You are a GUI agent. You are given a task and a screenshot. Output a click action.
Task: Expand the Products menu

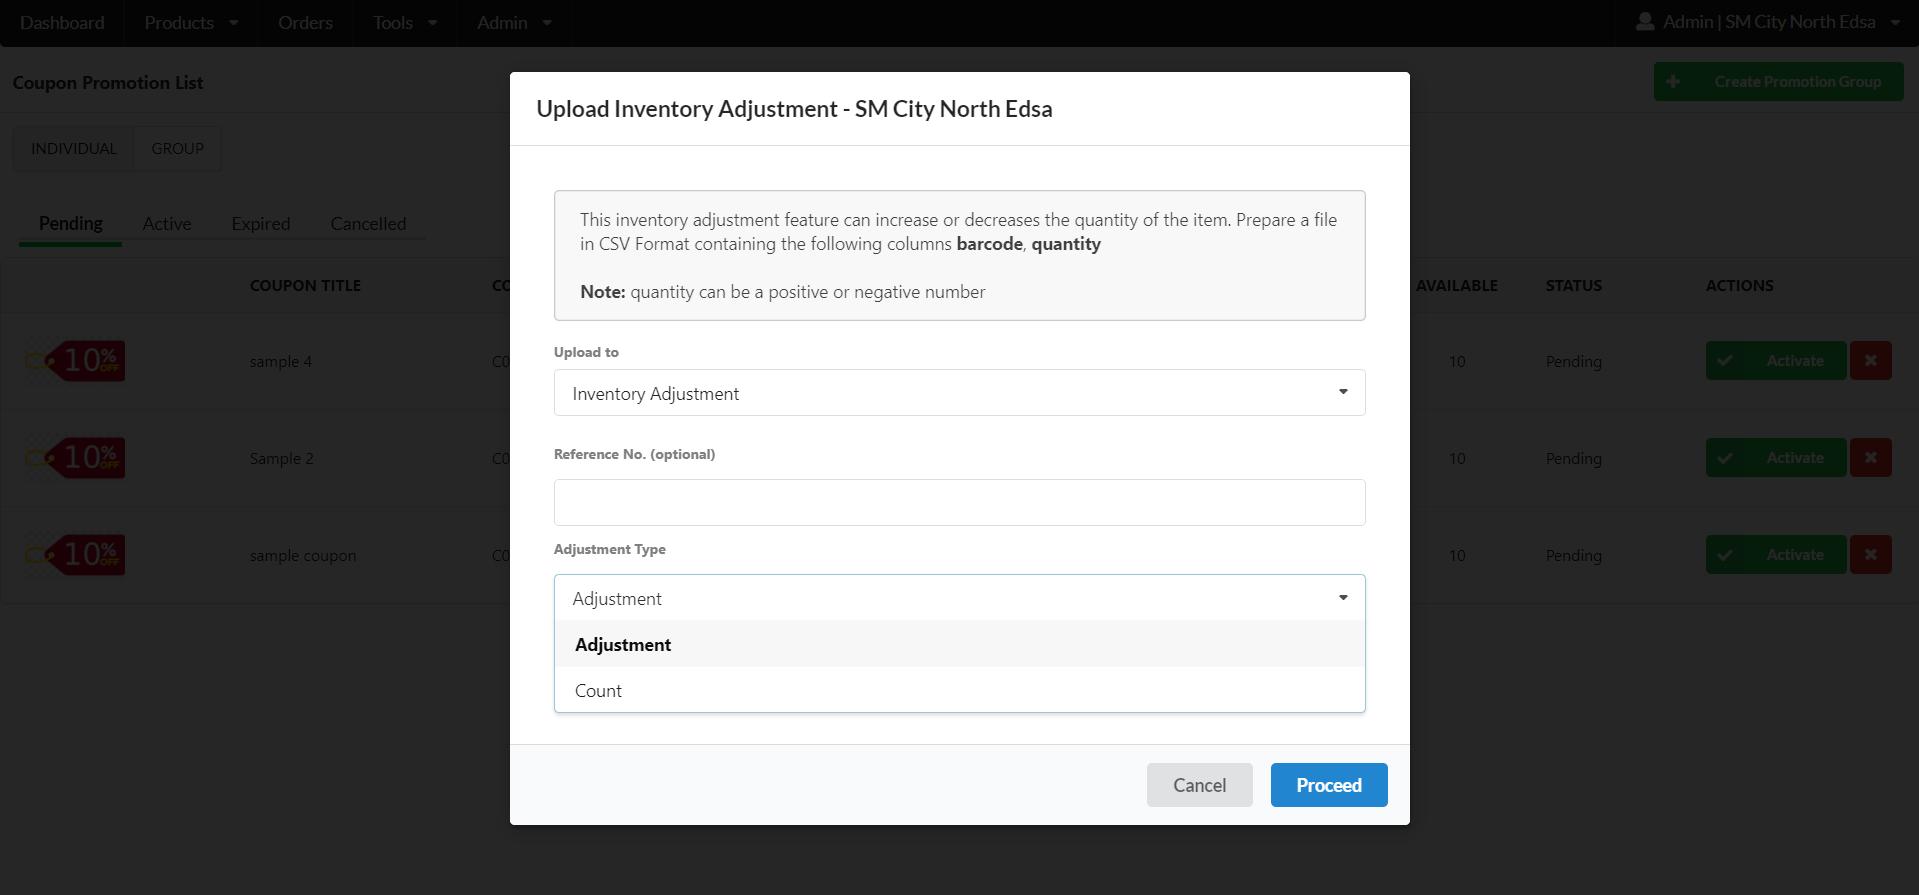pyautogui.click(x=190, y=22)
